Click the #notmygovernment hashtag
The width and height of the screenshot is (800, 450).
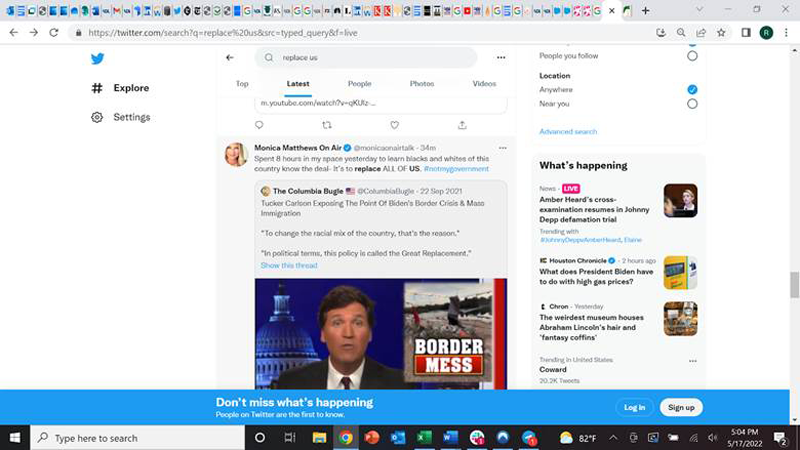[456, 169]
